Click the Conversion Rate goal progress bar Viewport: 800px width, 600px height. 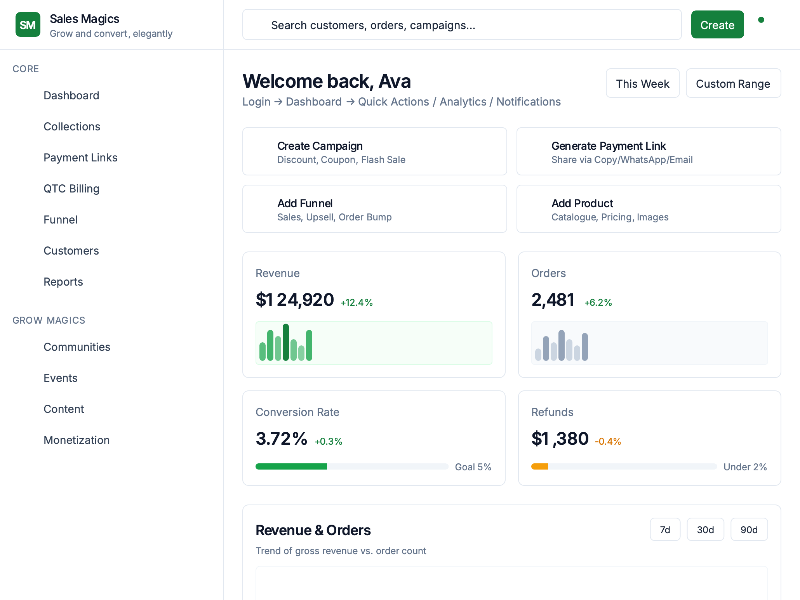[x=352, y=466]
